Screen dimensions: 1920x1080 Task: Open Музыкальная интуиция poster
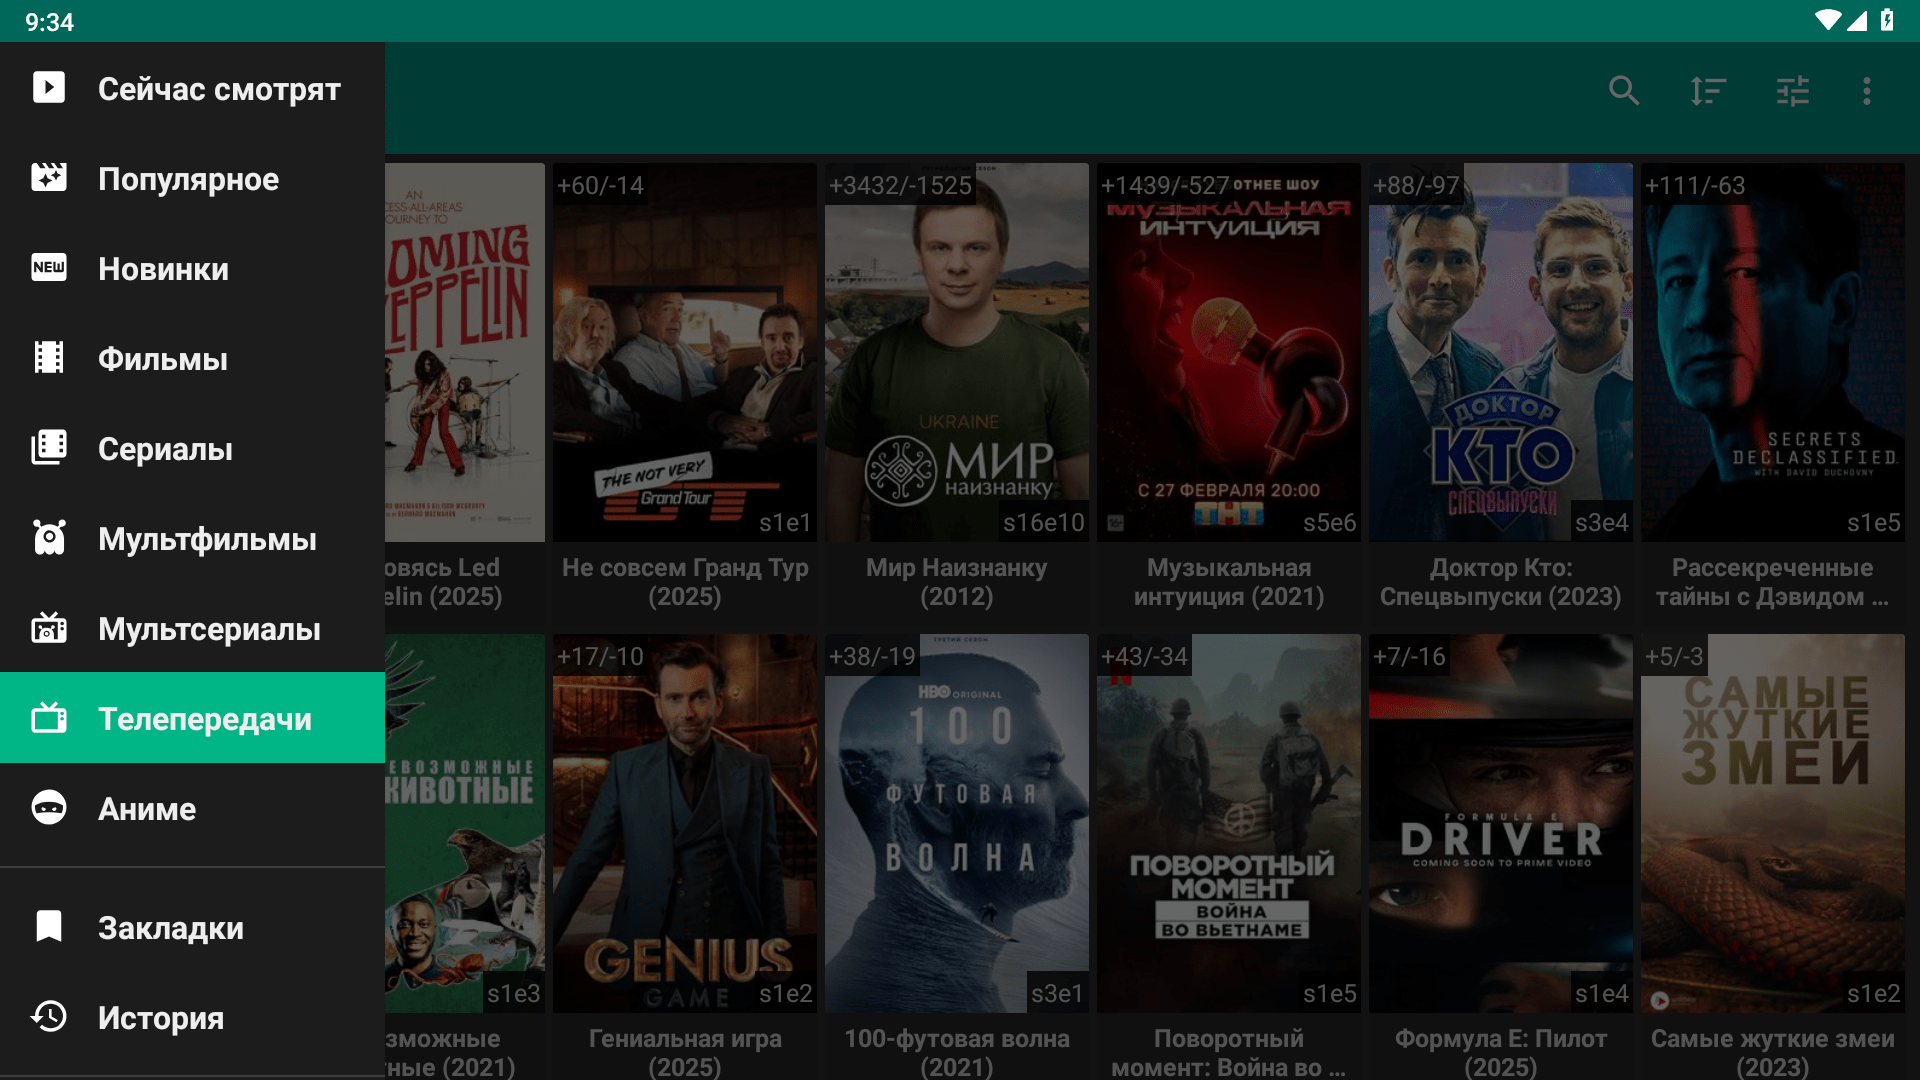(x=1229, y=352)
